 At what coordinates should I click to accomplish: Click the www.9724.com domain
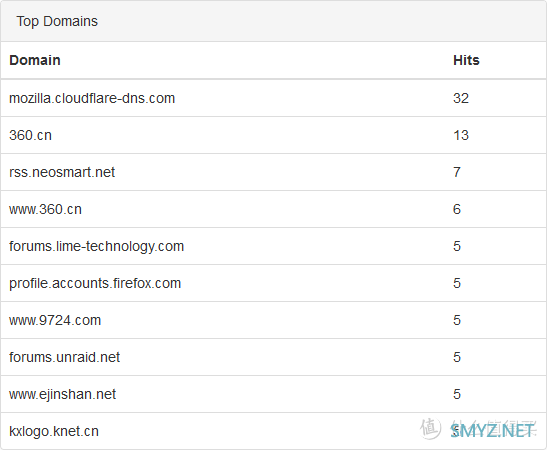coord(55,320)
